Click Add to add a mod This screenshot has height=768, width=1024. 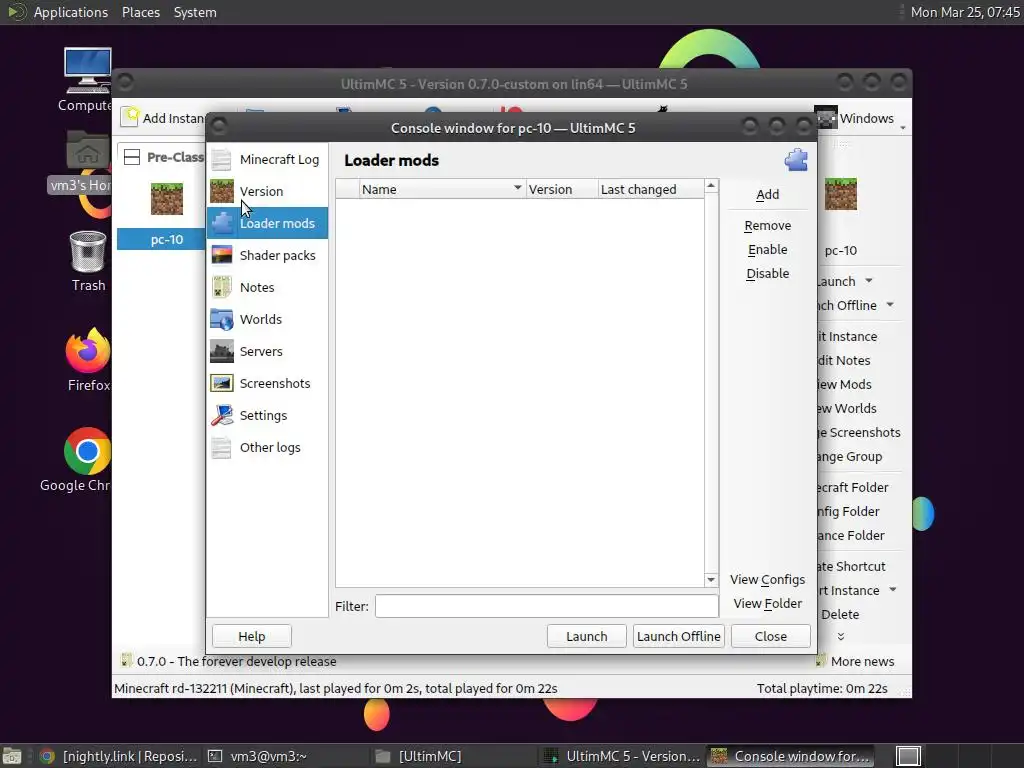click(x=767, y=195)
